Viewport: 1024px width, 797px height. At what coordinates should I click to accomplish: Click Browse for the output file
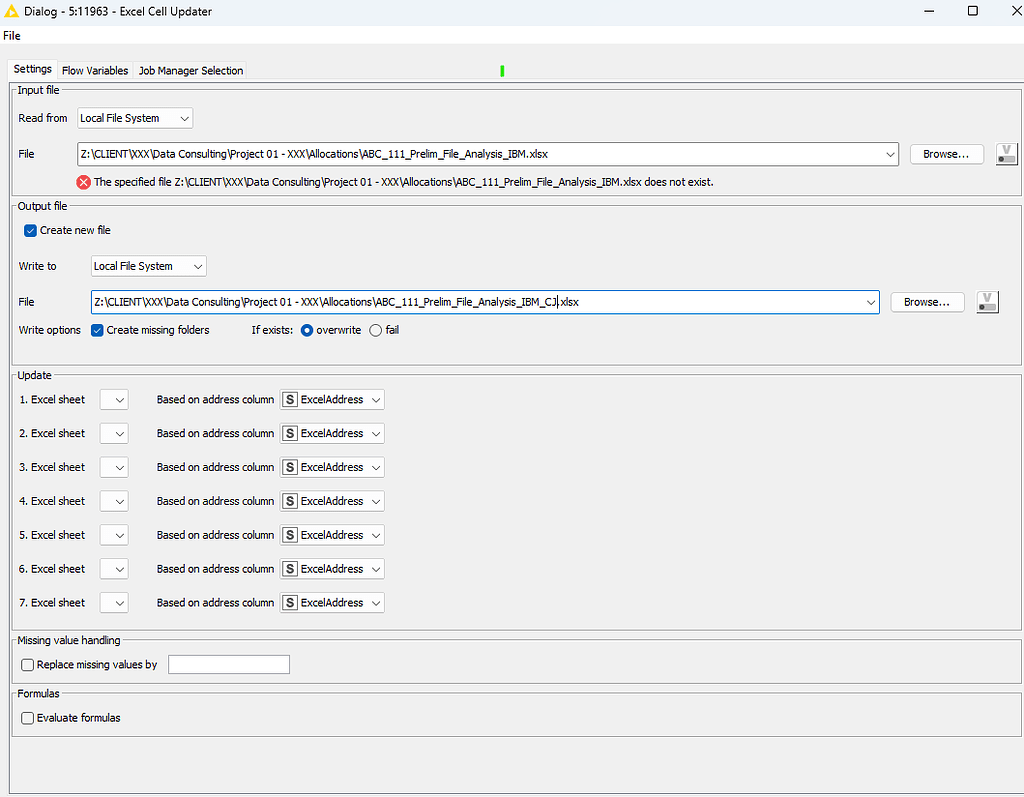[x=926, y=301]
